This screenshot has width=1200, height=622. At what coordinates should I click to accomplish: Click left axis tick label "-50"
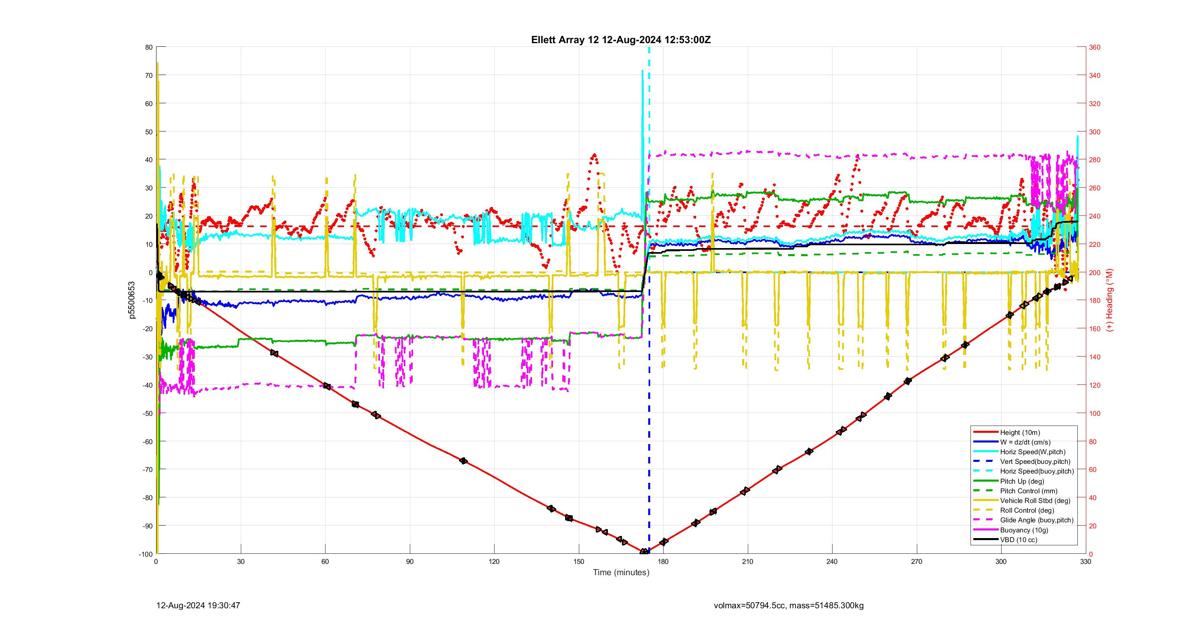[147, 413]
